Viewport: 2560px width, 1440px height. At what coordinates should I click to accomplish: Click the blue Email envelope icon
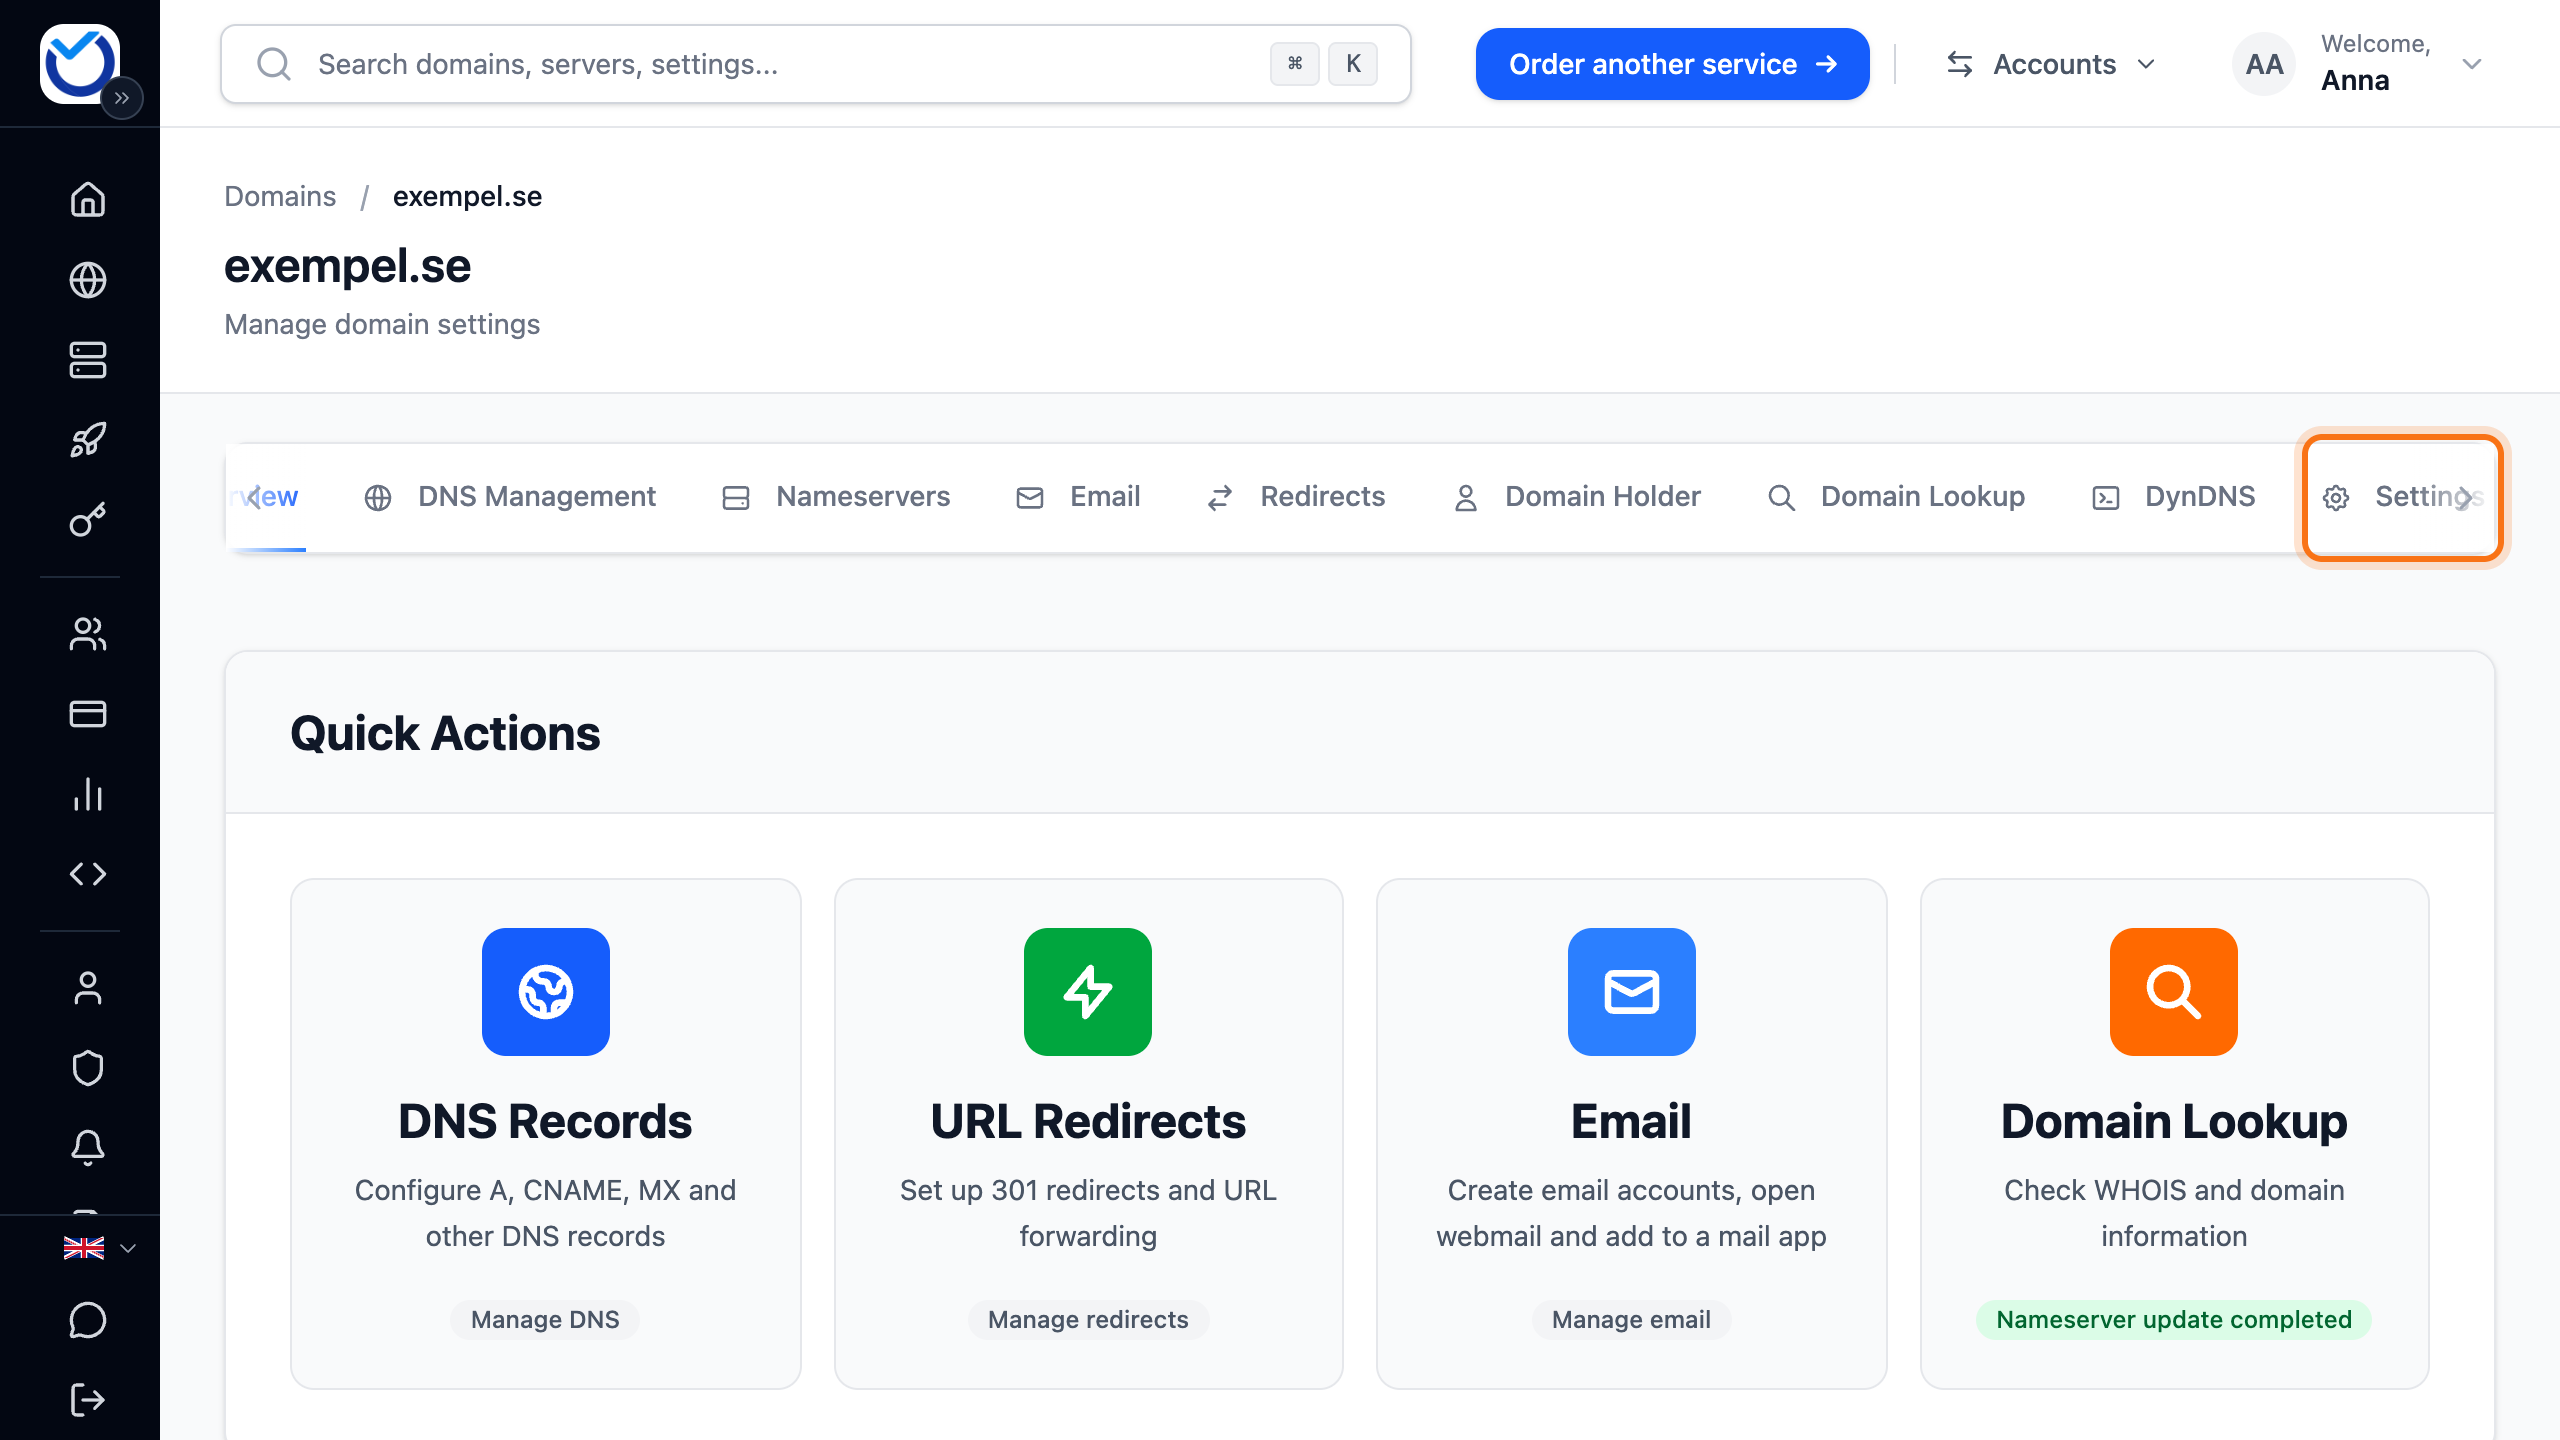pos(1632,992)
